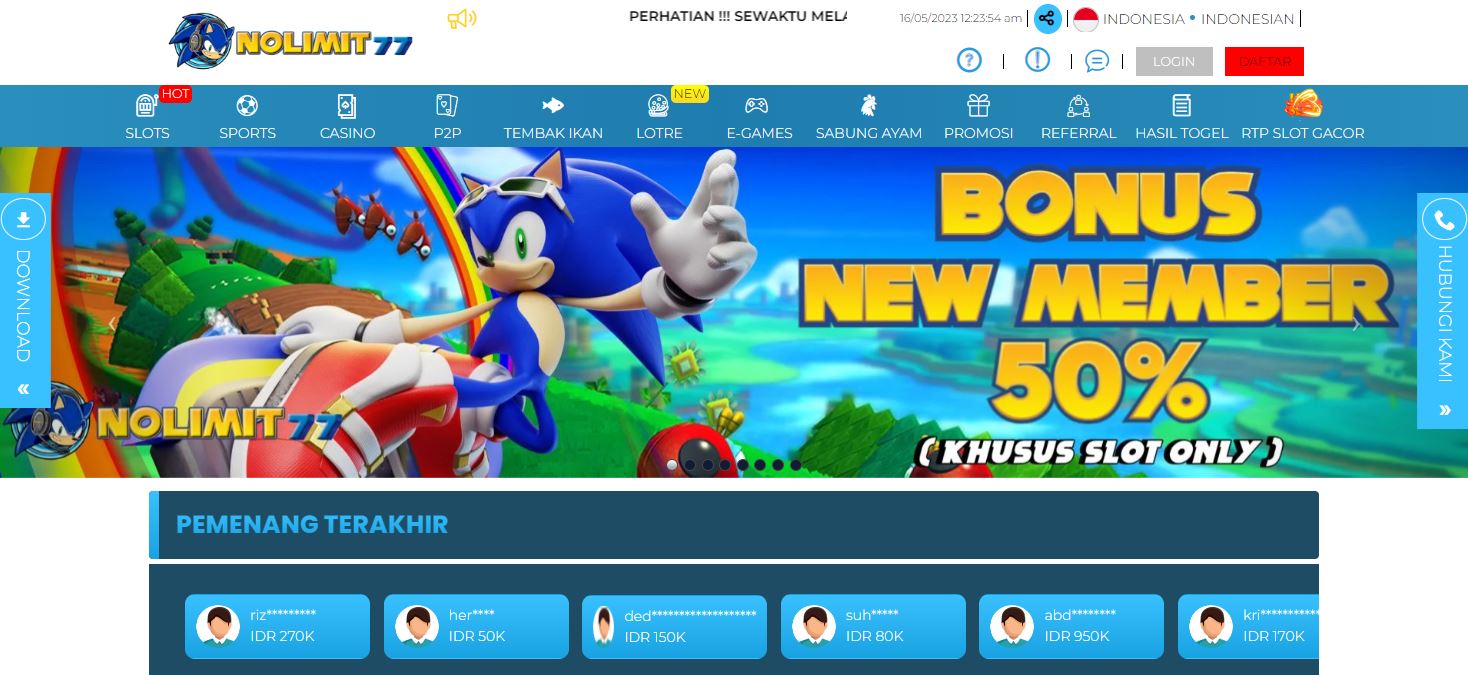This screenshot has height=675, width=1468.
Task: Select last banner carousel dot
Action: (796, 465)
